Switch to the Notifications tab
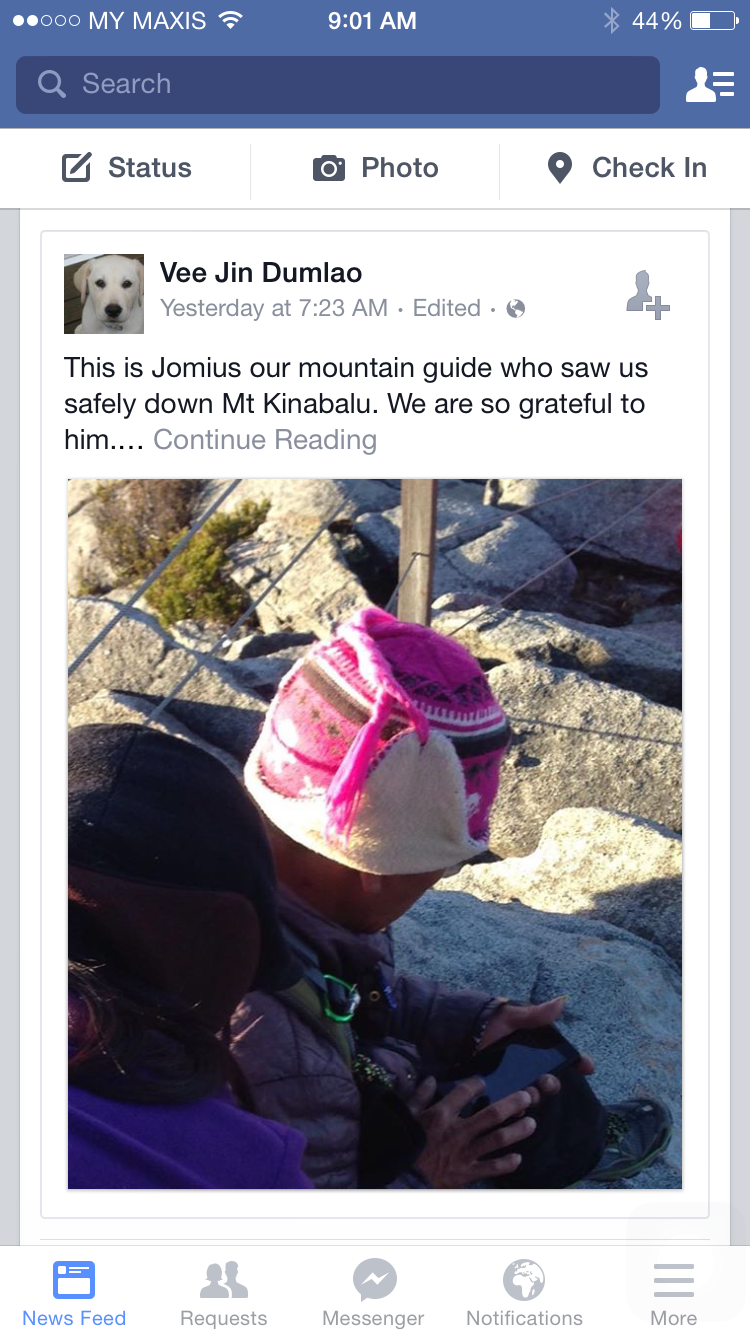Viewport: 750px width, 1334px height. [x=524, y=1292]
